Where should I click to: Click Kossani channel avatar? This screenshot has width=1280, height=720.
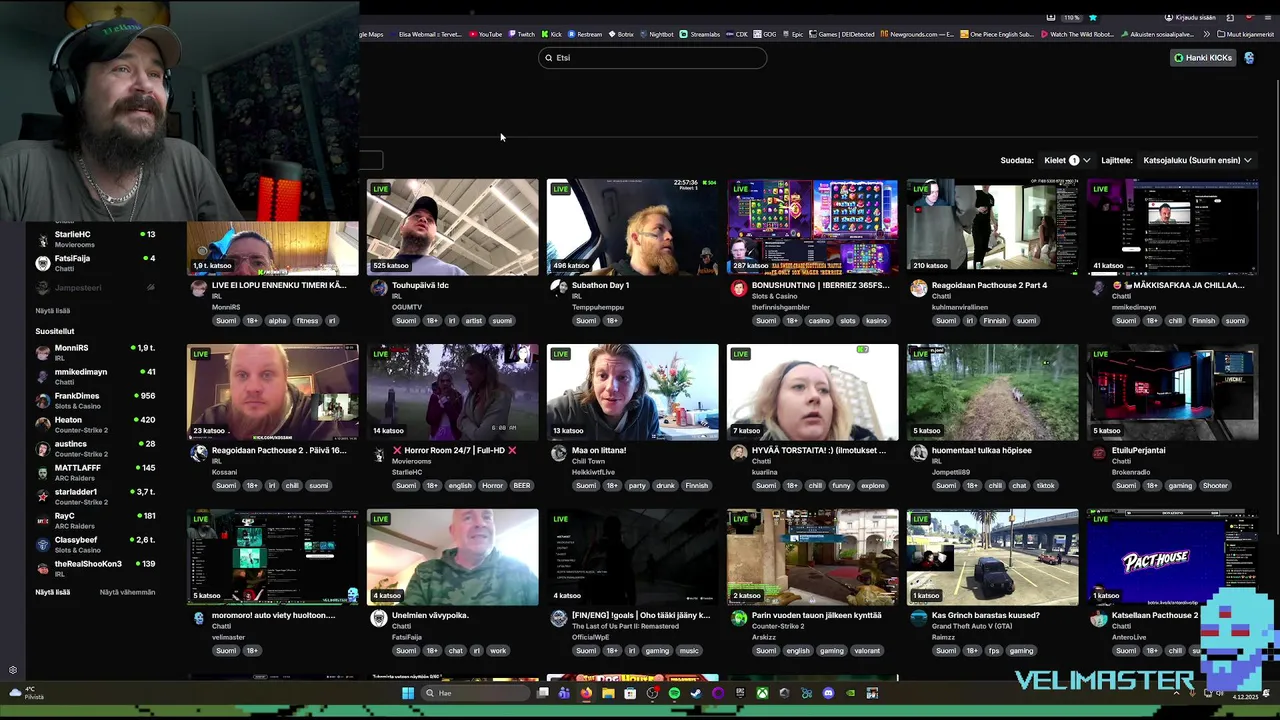[199, 453]
